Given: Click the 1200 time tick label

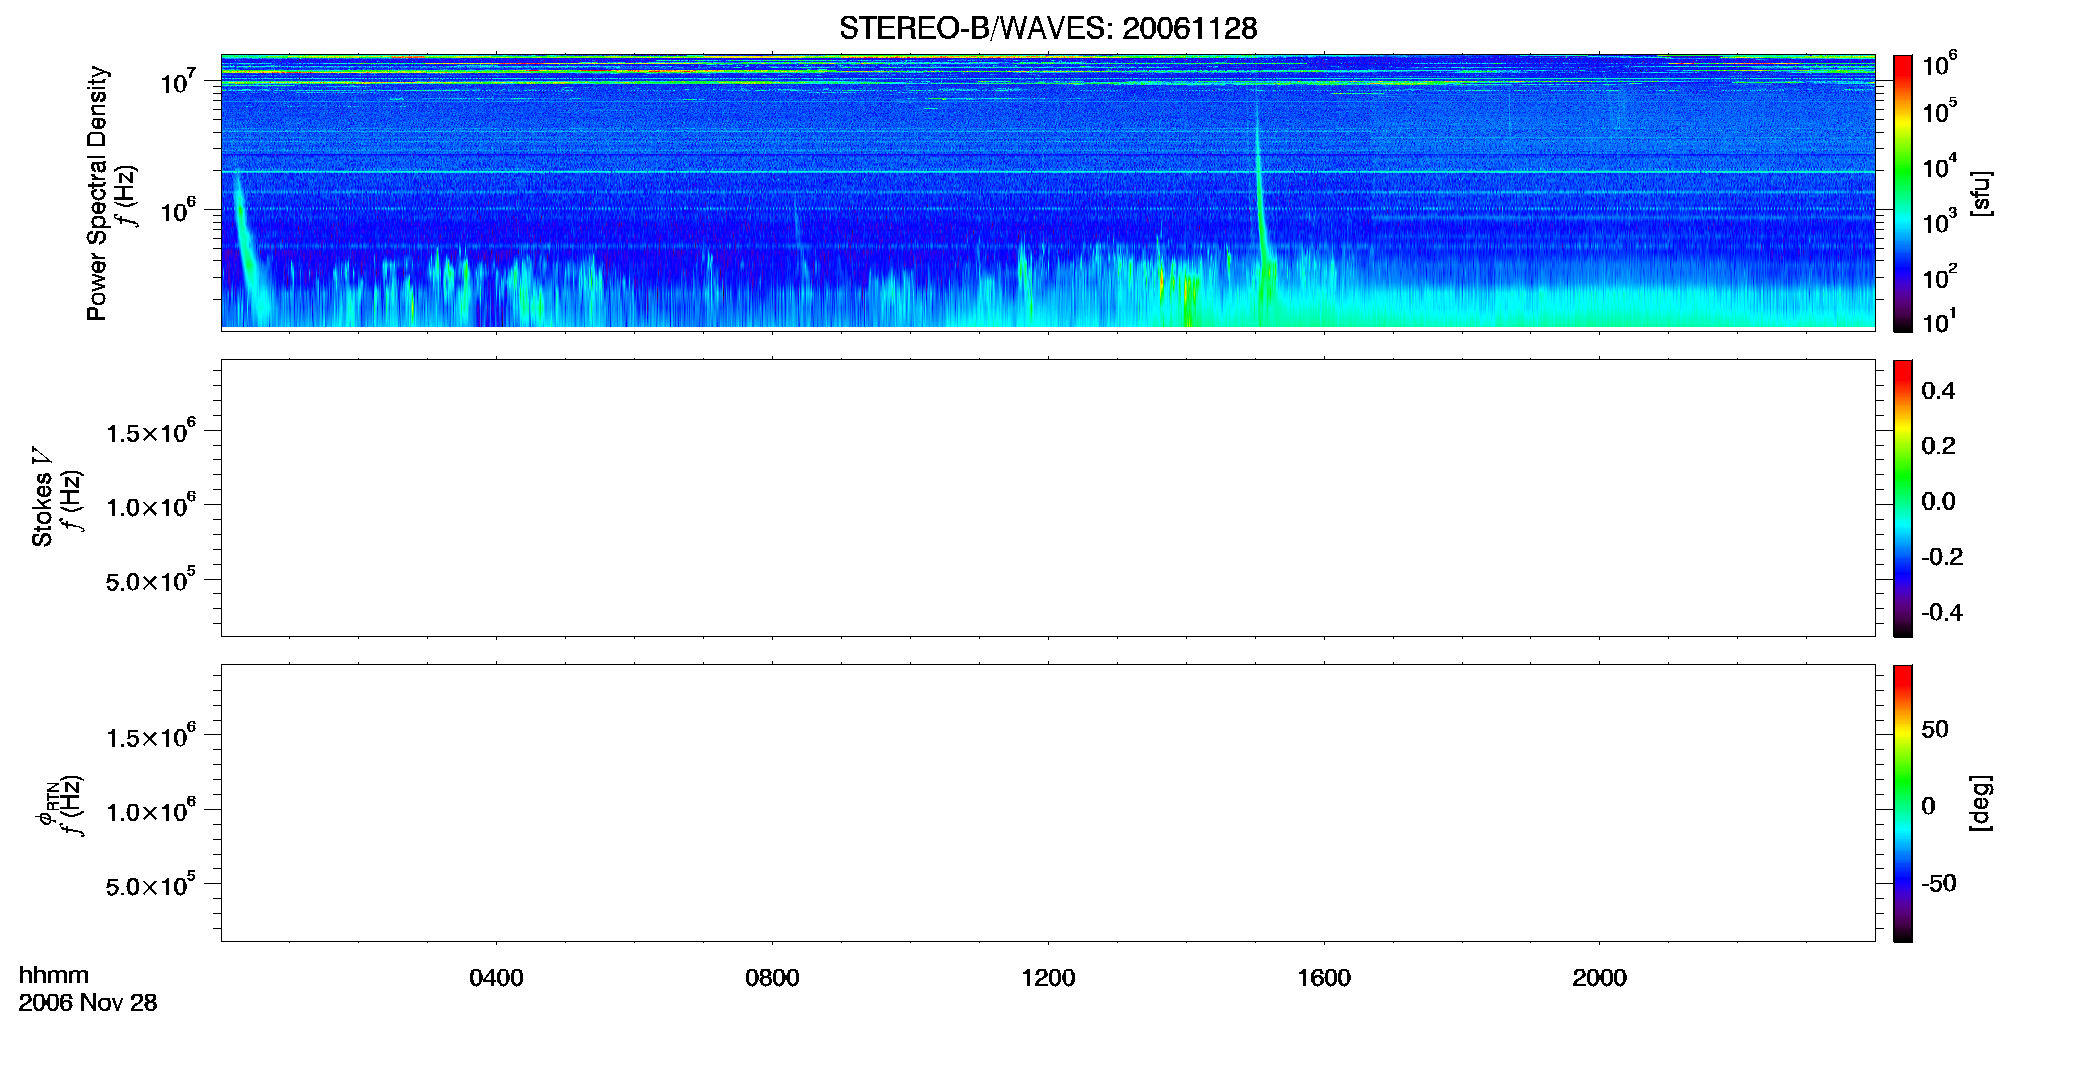Looking at the screenshot, I should pos(1048,978).
